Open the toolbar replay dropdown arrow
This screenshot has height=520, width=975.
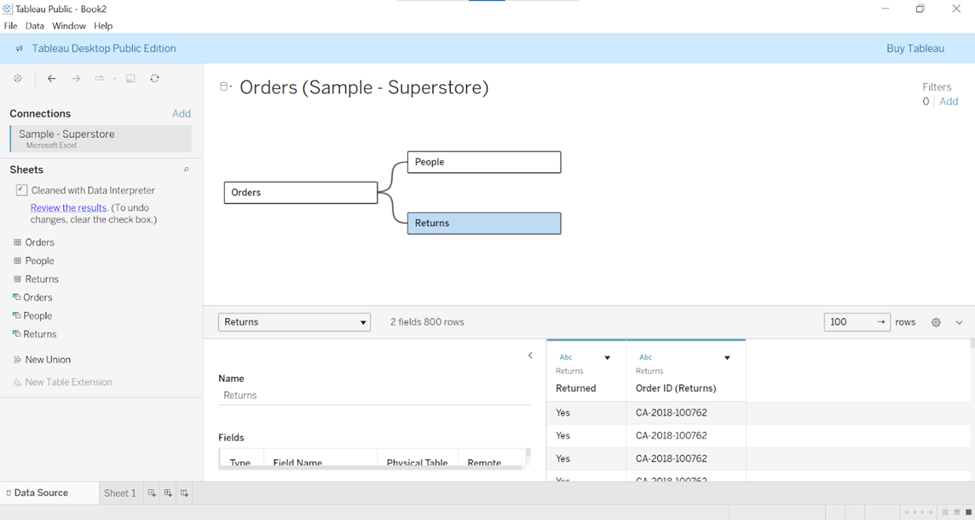click(x=114, y=78)
